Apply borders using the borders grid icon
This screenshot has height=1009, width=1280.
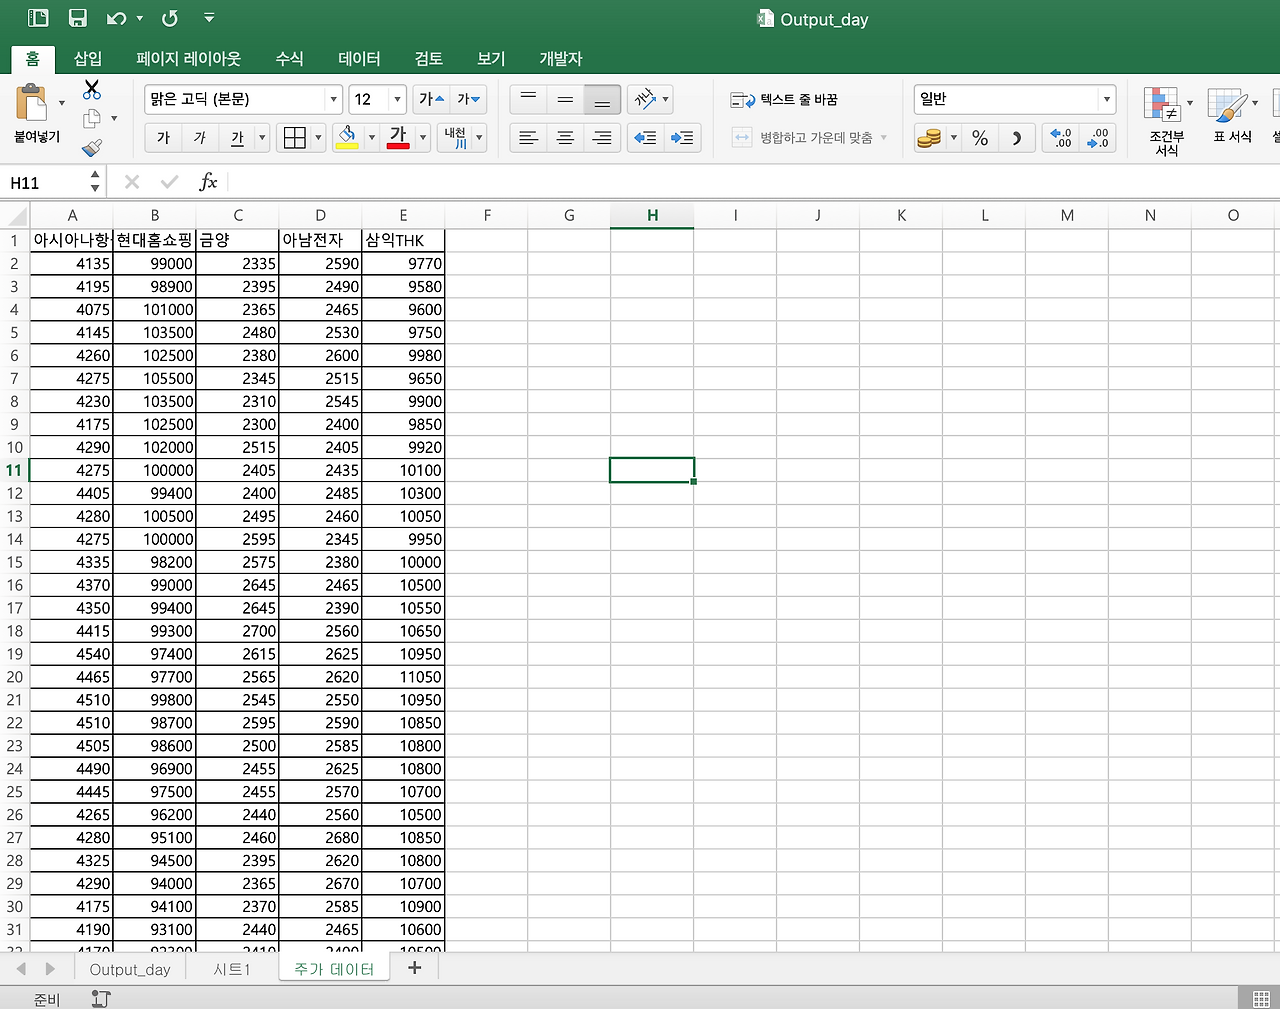tap(294, 138)
